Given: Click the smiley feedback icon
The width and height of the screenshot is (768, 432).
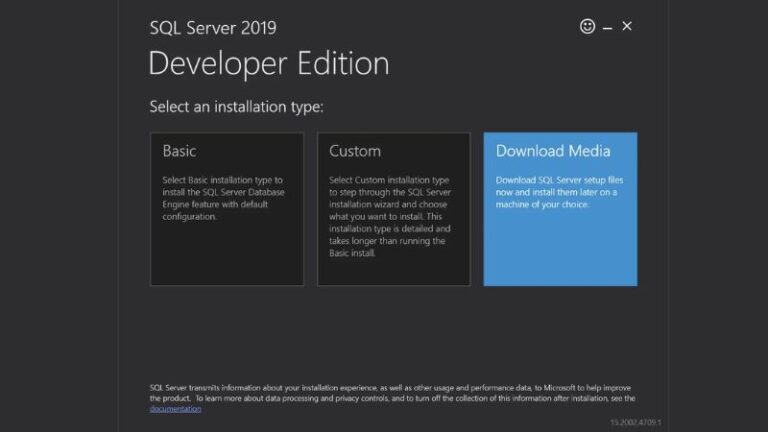Looking at the screenshot, I should 587,26.
